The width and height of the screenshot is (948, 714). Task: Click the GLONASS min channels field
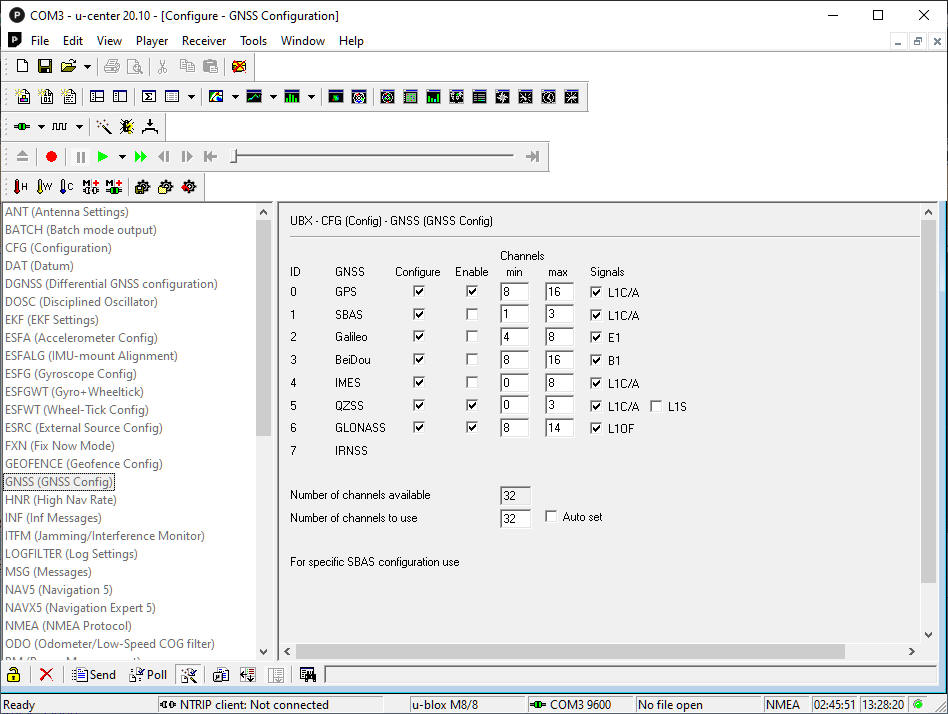pos(514,427)
